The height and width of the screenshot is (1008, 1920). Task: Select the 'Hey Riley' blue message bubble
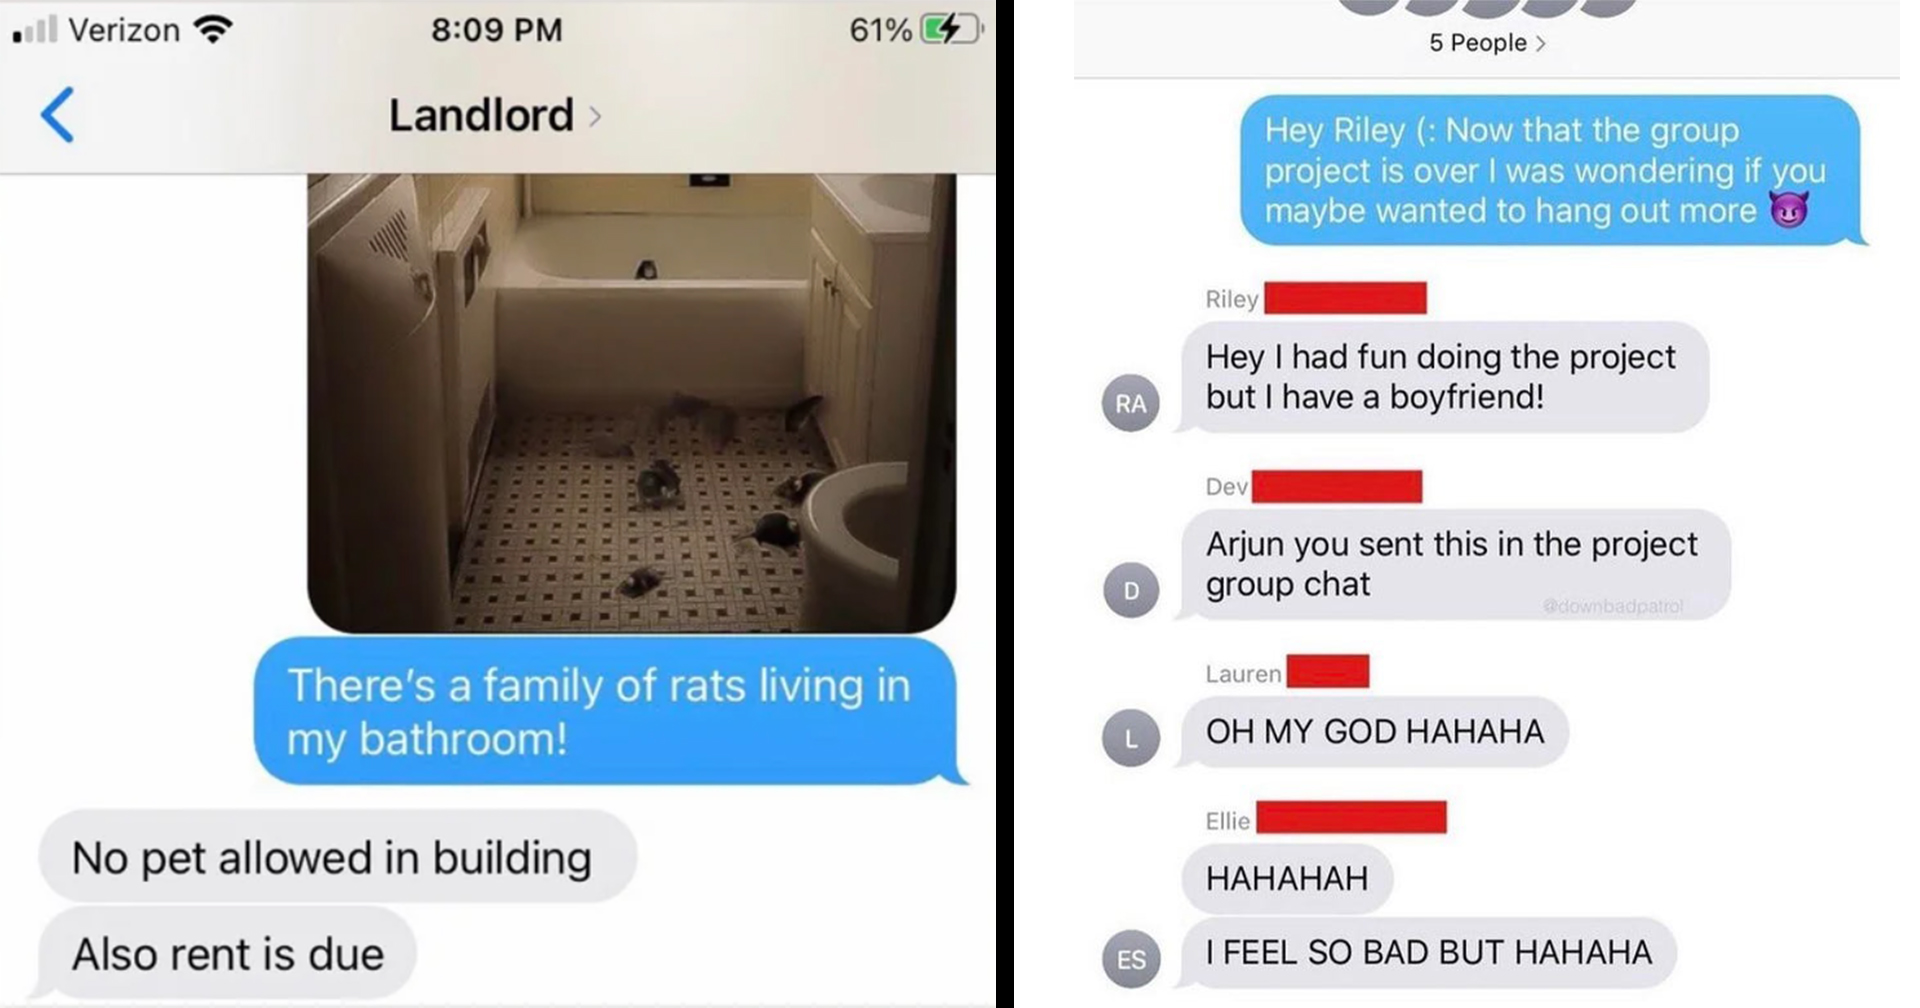point(1551,170)
